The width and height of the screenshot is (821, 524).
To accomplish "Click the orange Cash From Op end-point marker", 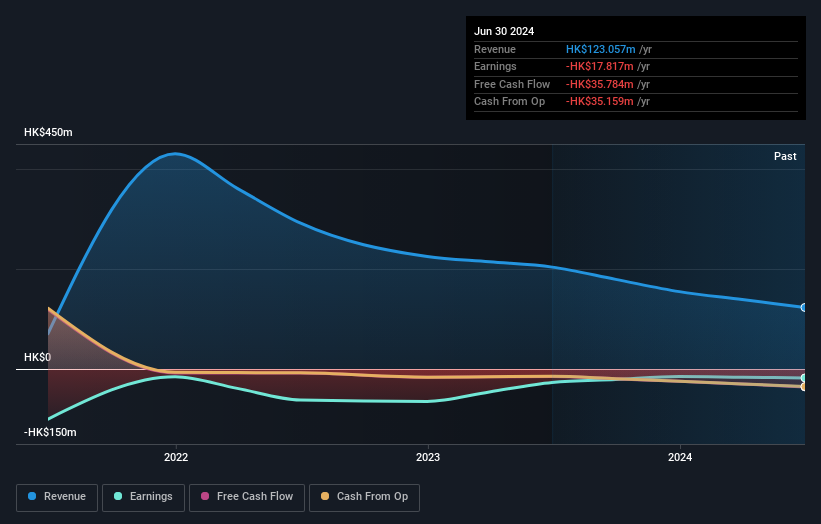I will click(x=804, y=387).
